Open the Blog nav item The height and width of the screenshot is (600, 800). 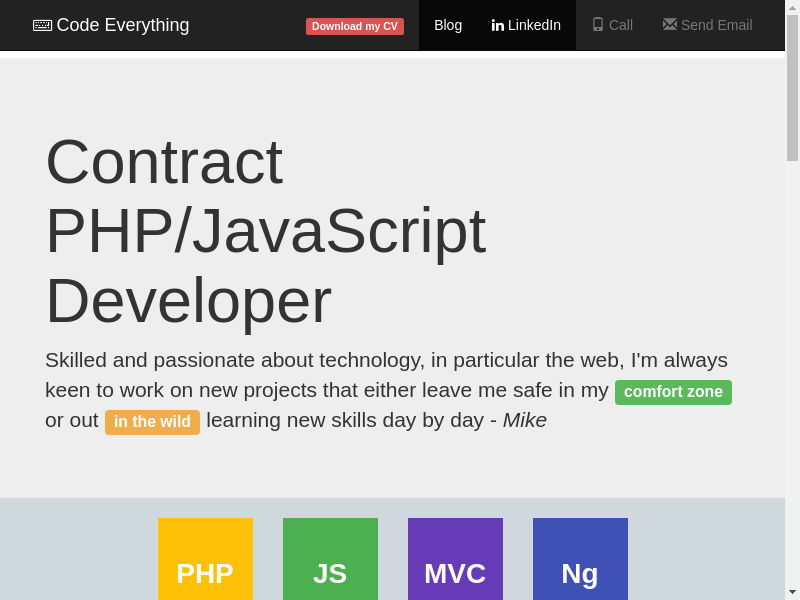pos(448,25)
